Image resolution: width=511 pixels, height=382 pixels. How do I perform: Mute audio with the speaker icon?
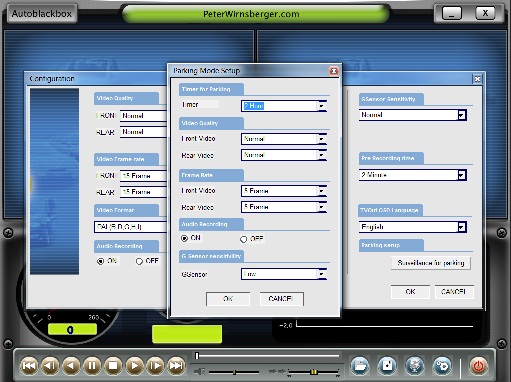tap(199, 371)
